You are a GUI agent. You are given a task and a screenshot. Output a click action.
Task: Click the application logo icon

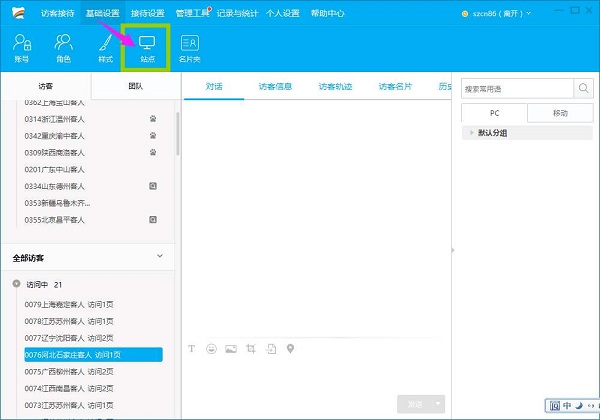click(x=18, y=13)
